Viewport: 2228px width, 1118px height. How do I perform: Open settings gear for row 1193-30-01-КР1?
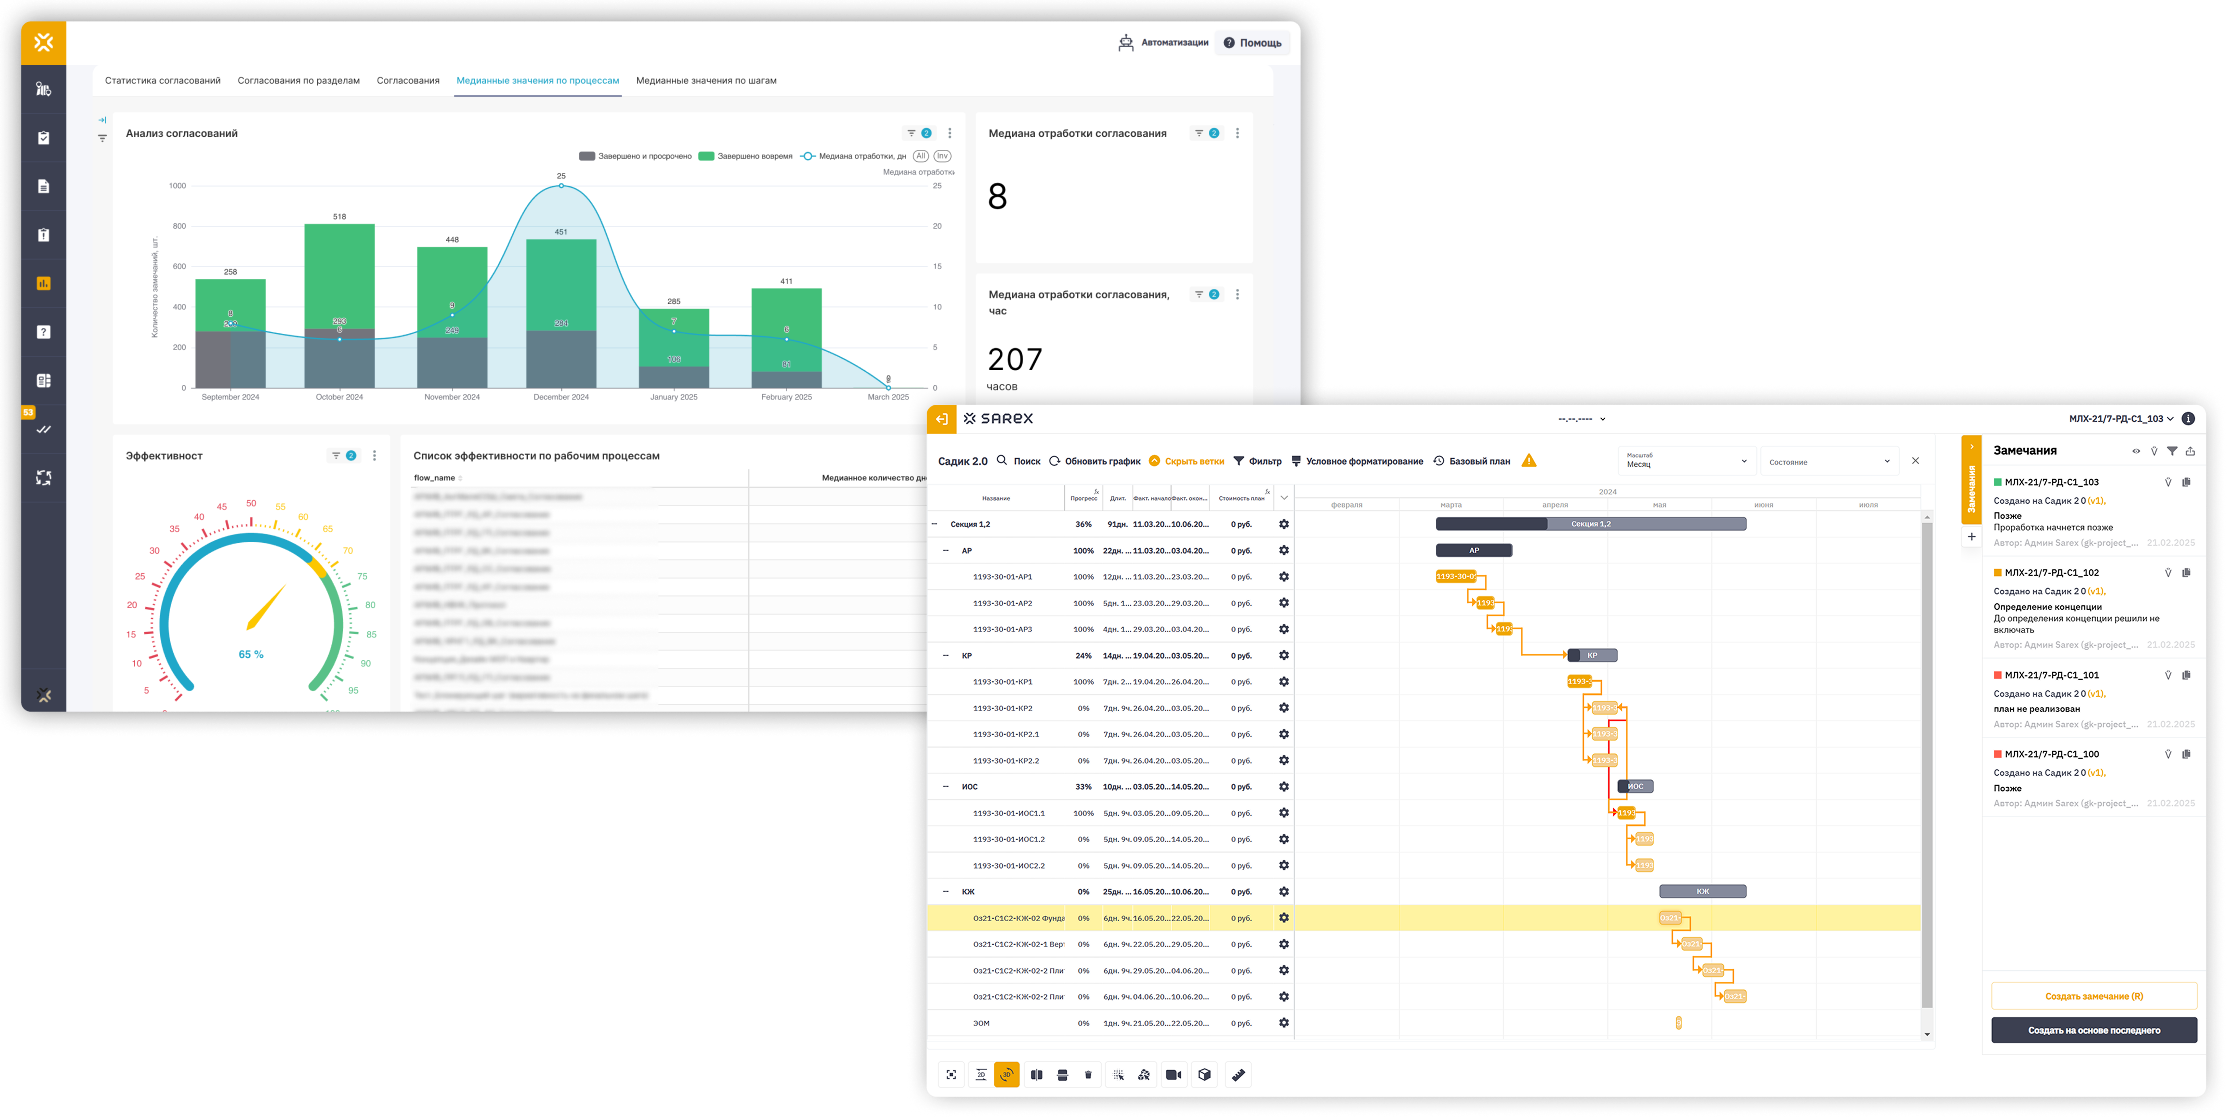tap(1284, 682)
